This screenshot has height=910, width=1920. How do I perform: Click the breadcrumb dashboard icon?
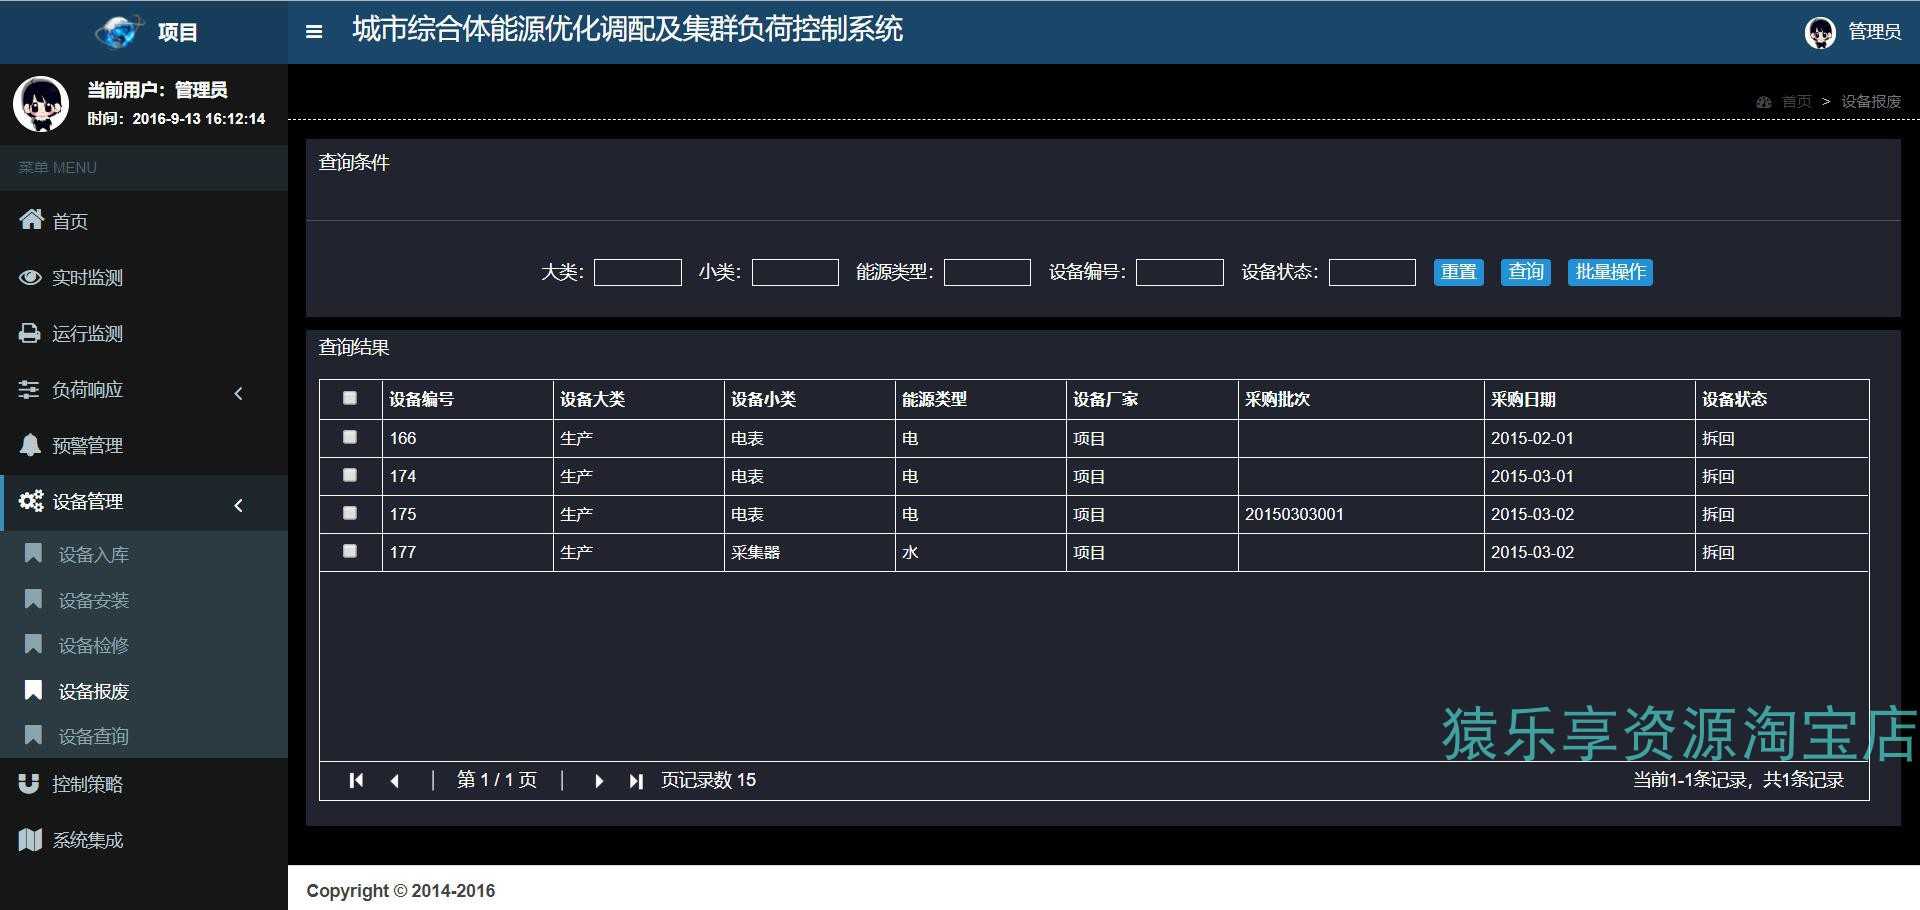[x=1764, y=102]
